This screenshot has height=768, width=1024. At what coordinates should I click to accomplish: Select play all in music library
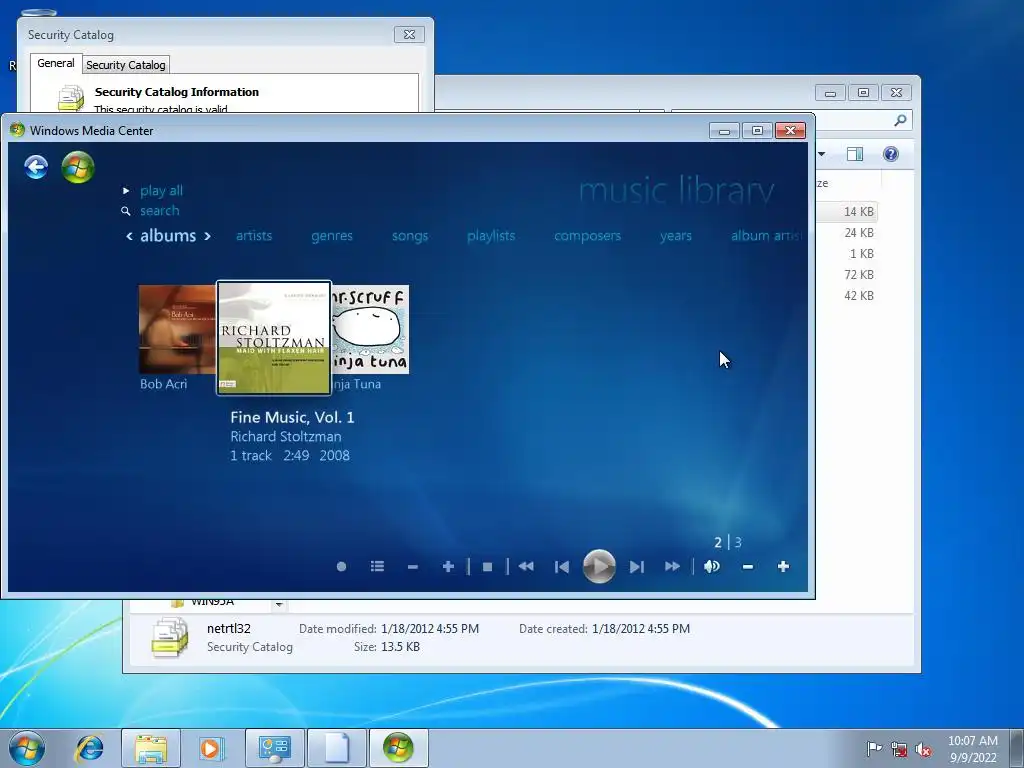click(161, 191)
